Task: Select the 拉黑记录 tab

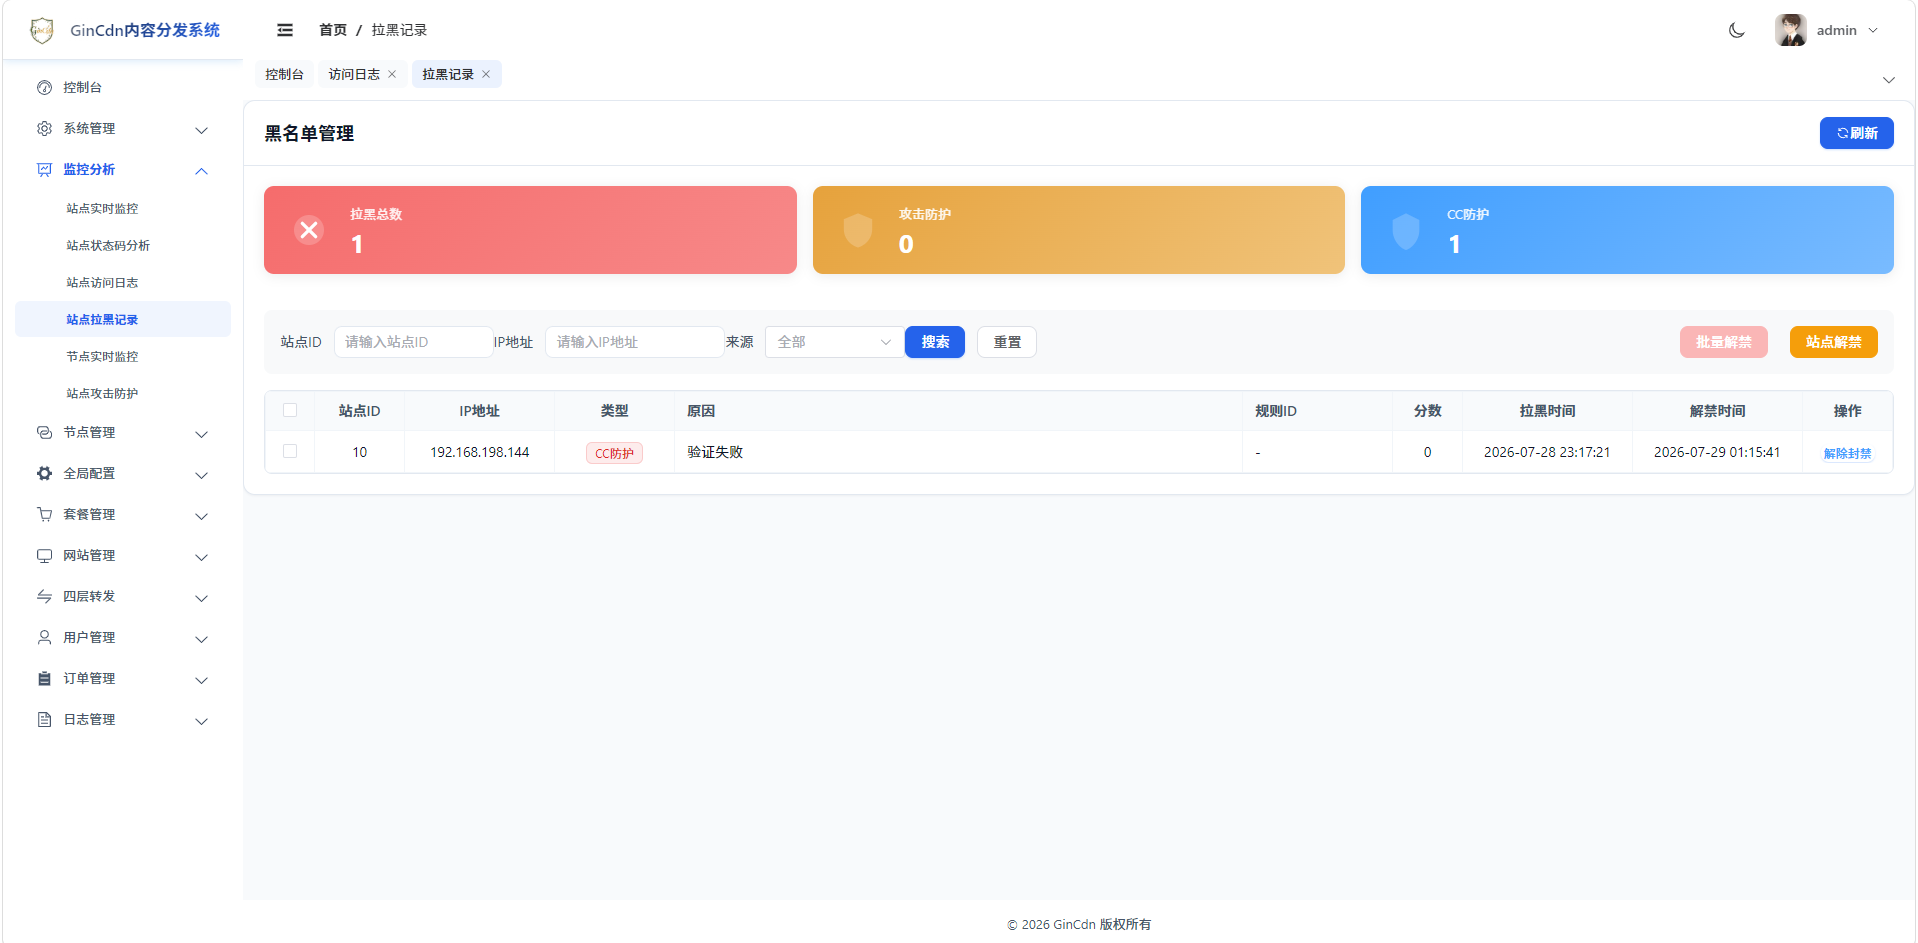Action: (448, 75)
